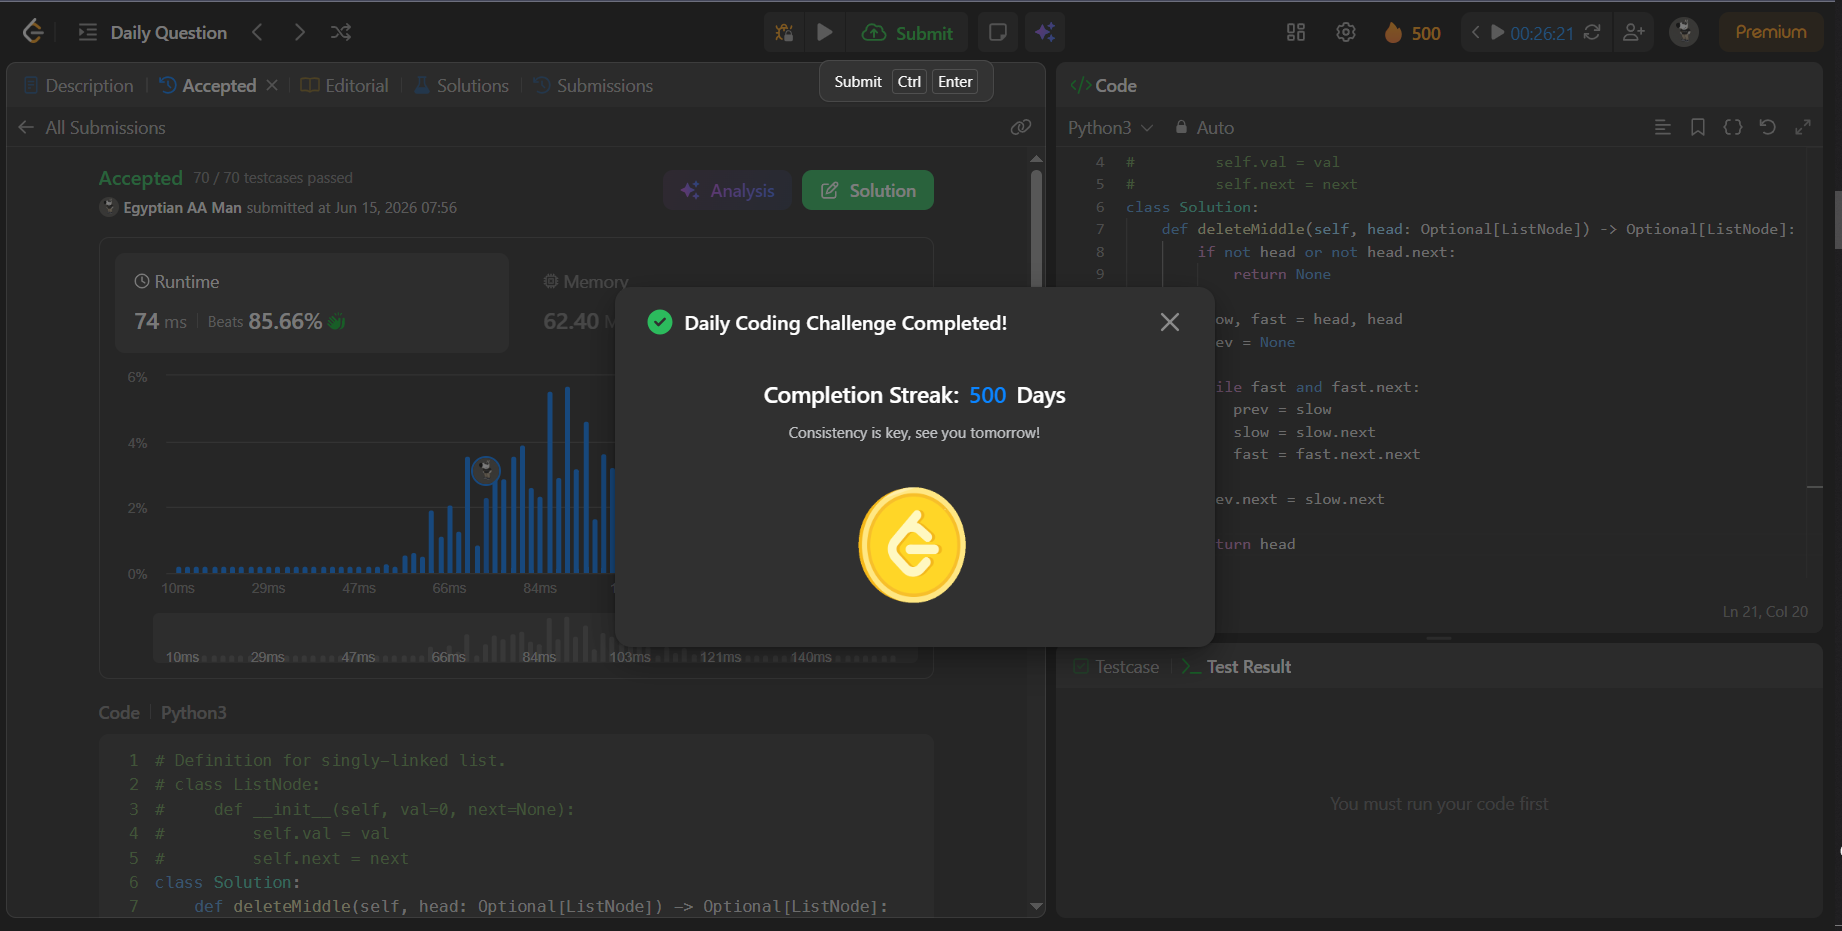Image resolution: width=1842 pixels, height=931 pixels.
Task: Go back to All Submissions
Action: pyautogui.click(x=92, y=128)
